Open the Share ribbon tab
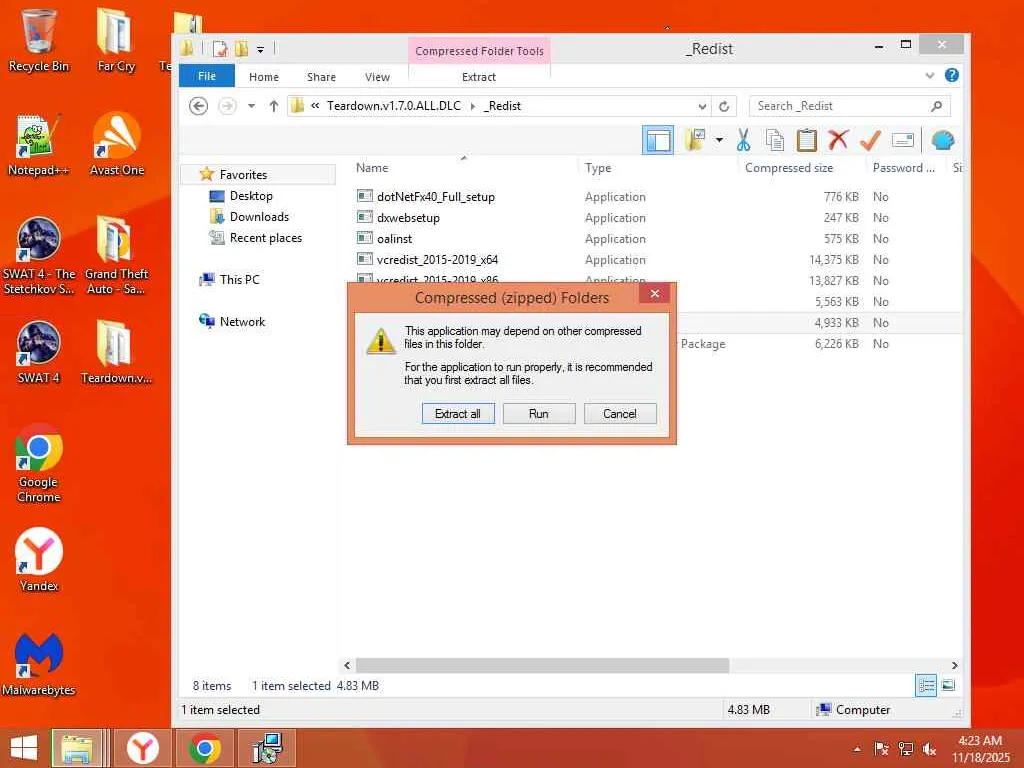1024x768 pixels. pyautogui.click(x=321, y=76)
